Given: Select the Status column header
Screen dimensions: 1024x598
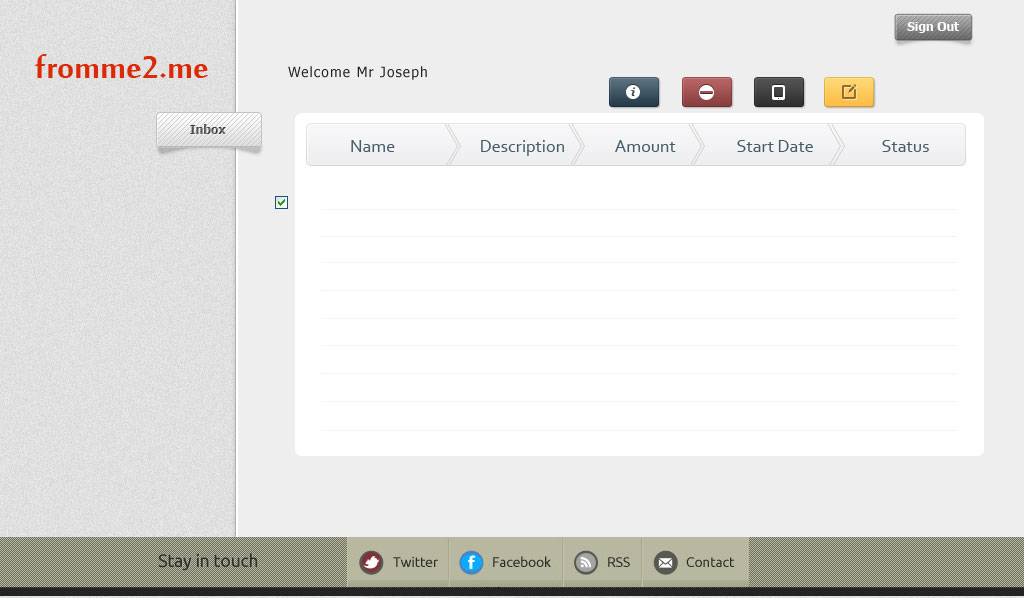Looking at the screenshot, I should pos(905,146).
